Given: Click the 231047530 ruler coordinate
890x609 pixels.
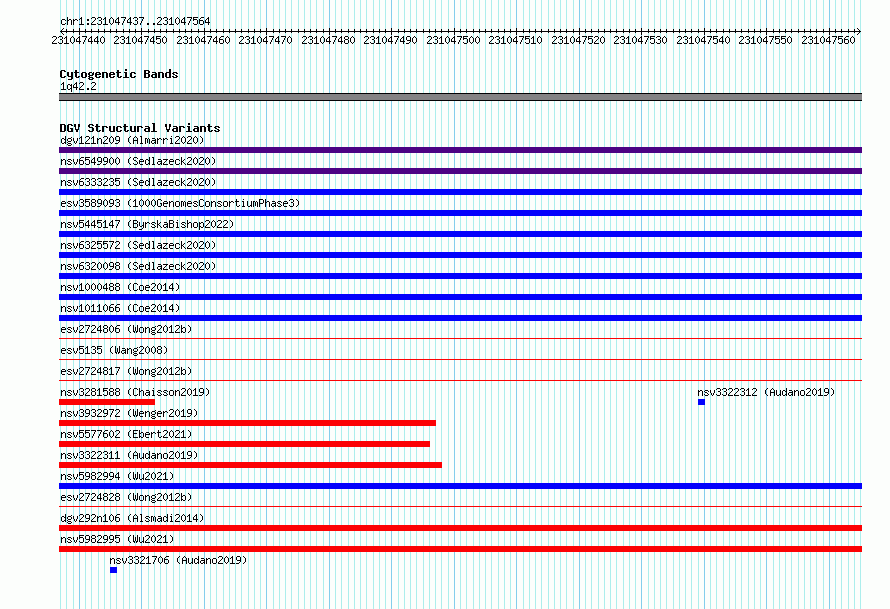Looking at the screenshot, I should [x=640, y=40].
